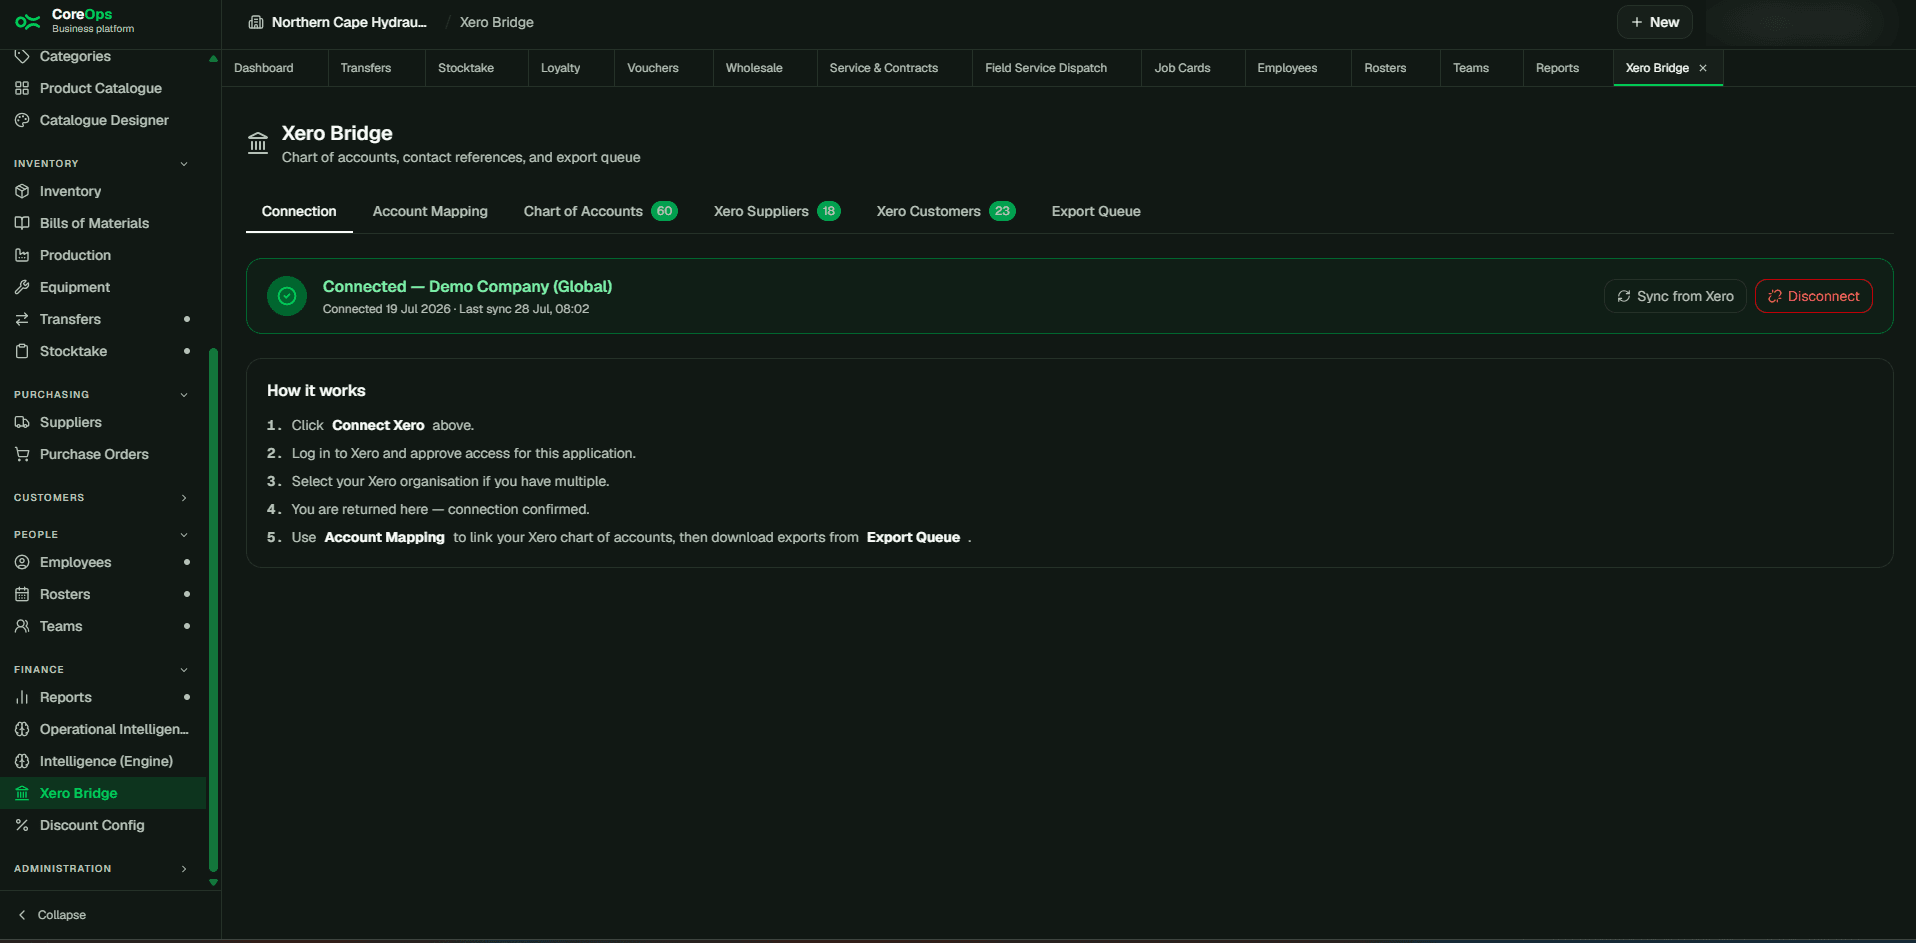Switch to the Export Queue tab

[1096, 211]
